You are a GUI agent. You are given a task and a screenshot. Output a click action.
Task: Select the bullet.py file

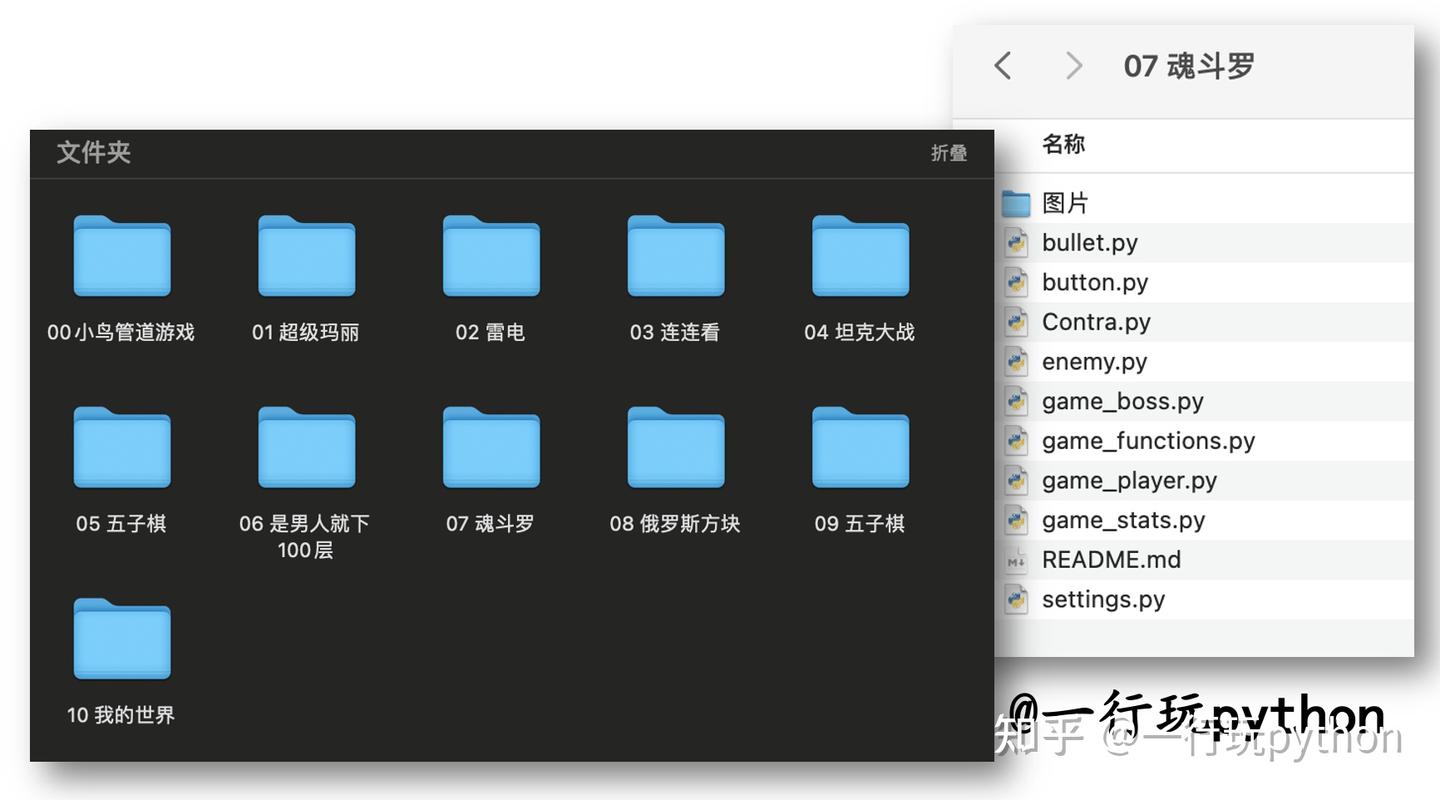coord(1089,242)
